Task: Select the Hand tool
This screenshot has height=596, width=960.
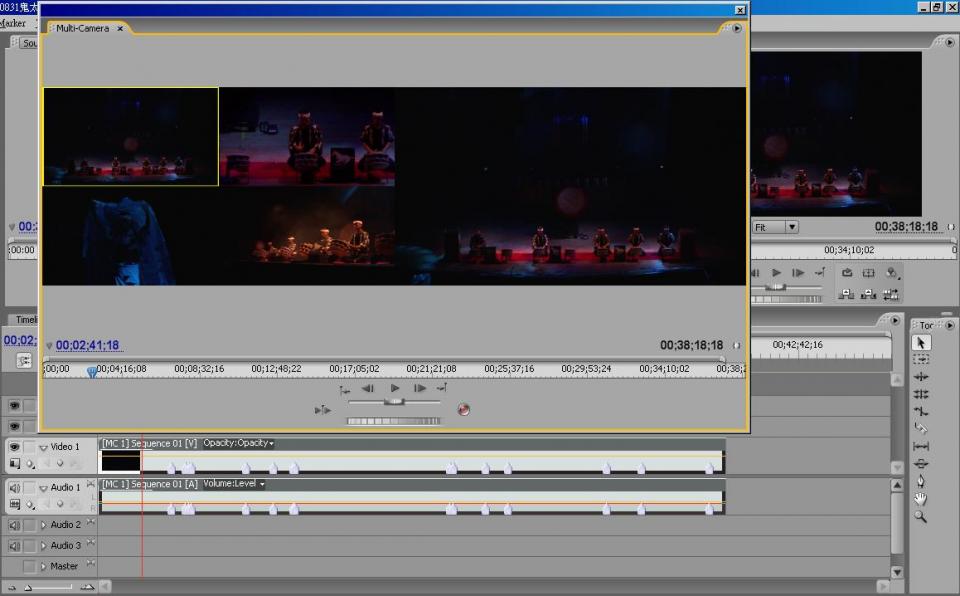Action: tap(921, 499)
